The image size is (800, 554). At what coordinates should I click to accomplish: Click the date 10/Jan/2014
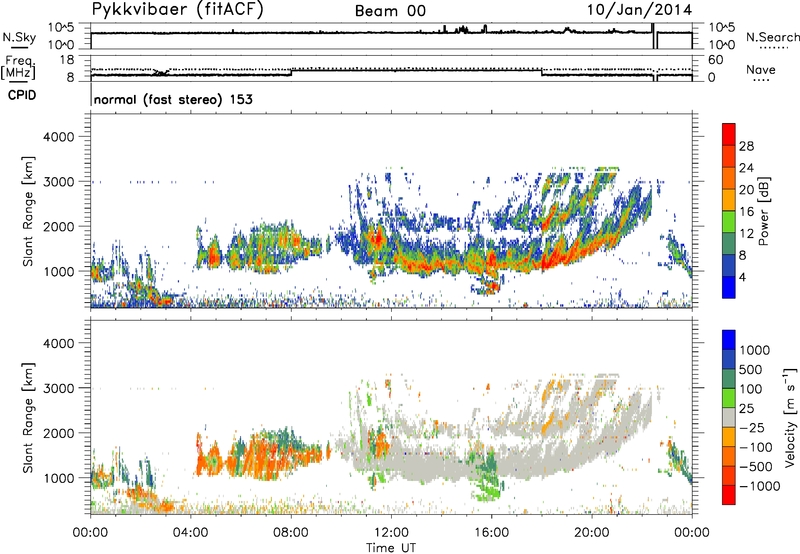(x=639, y=10)
